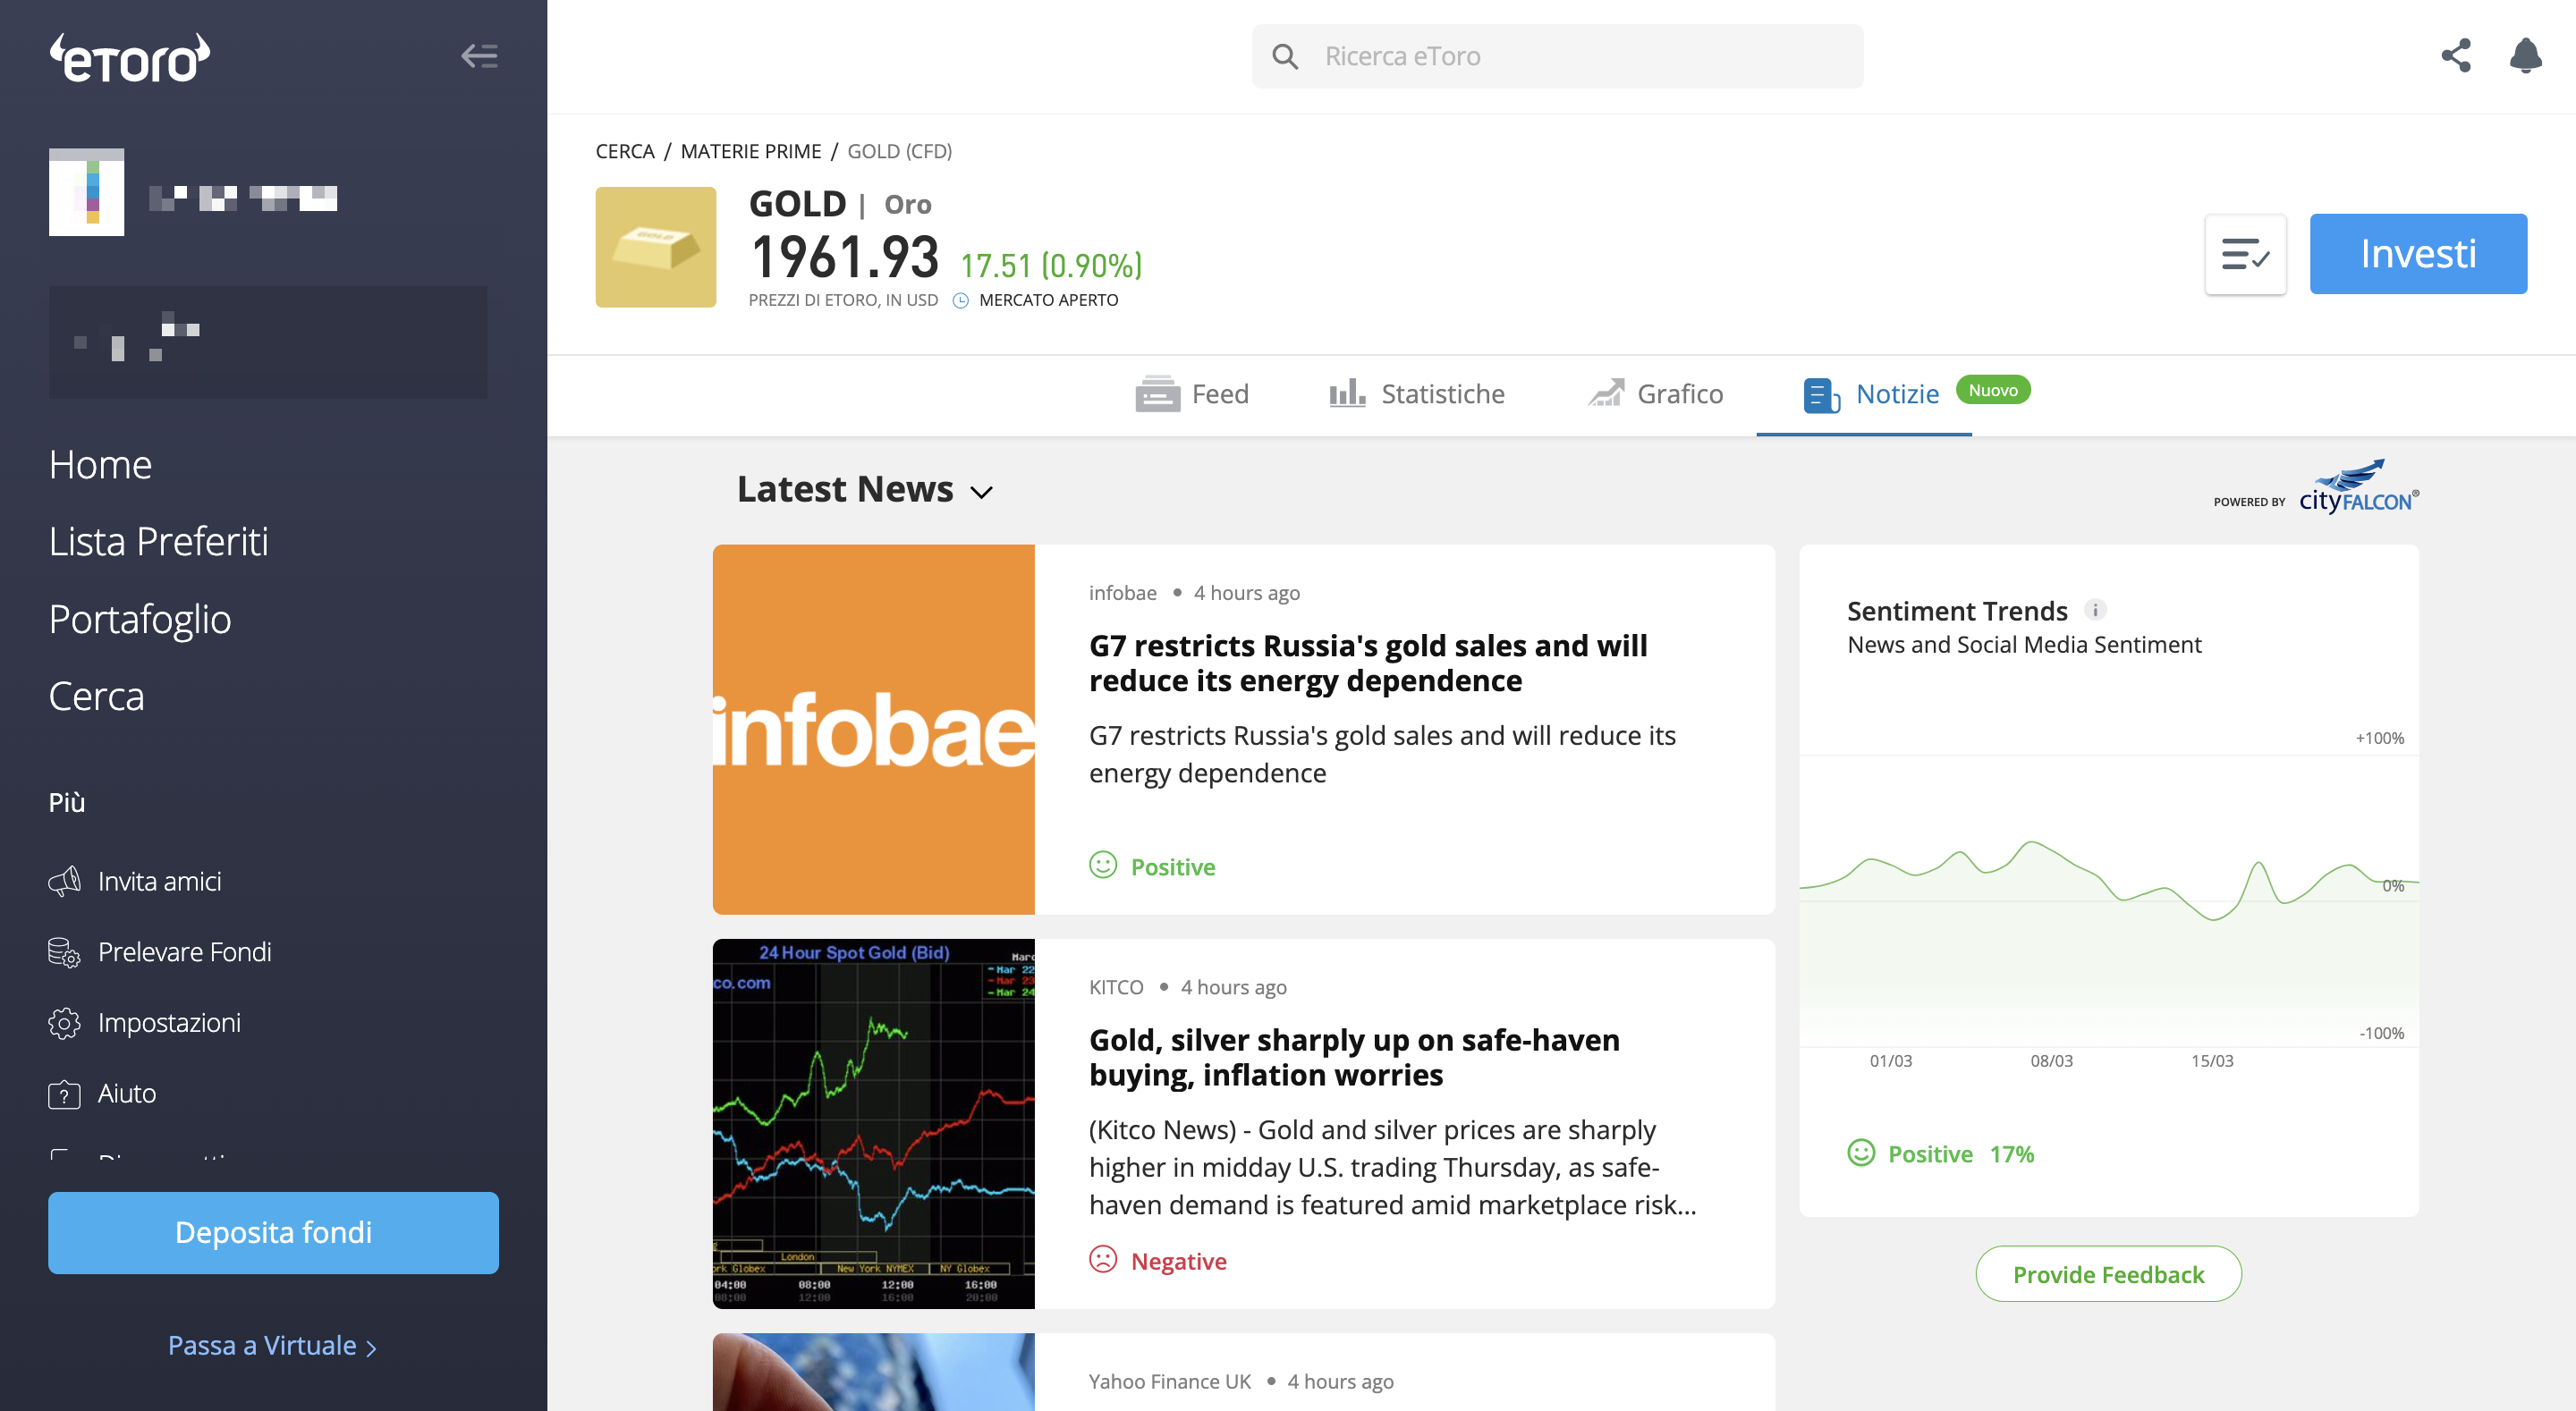Click Passa a Virtuale link
Image resolution: width=2576 pixels, height=1411 pixels.
click(x=272, y=1345)
